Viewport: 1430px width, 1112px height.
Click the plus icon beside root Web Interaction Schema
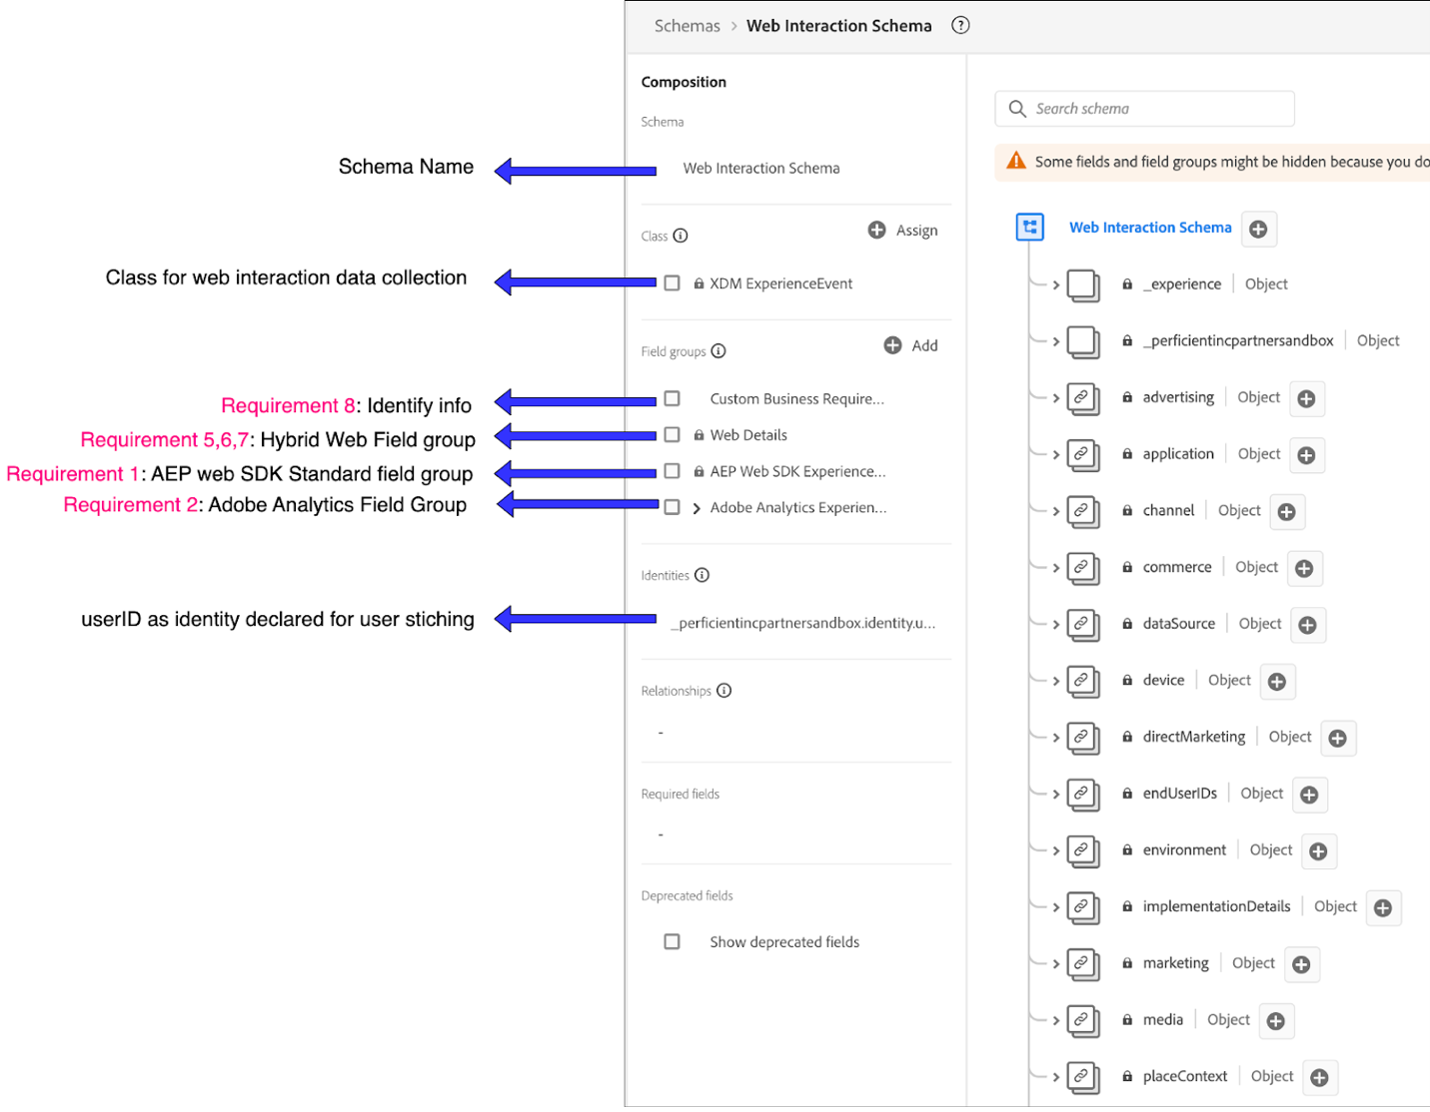click(x=1258, y=229)
